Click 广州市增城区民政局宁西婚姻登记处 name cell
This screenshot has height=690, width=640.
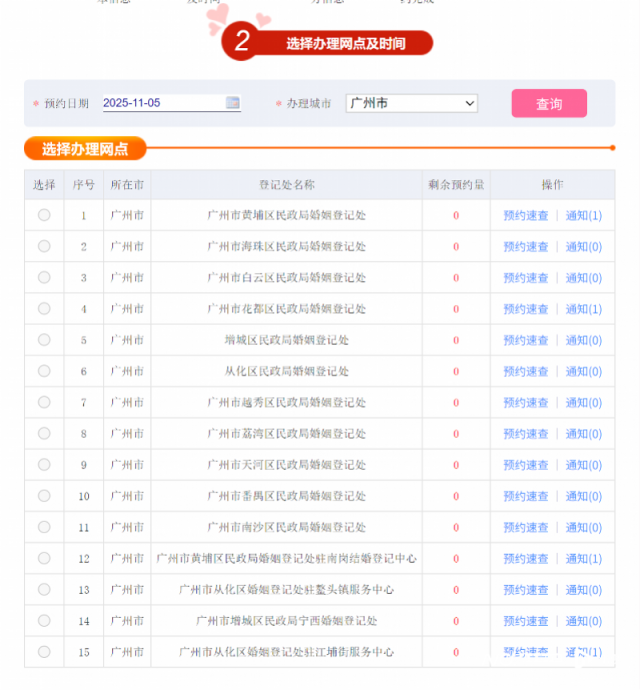(x=287, y=621)
